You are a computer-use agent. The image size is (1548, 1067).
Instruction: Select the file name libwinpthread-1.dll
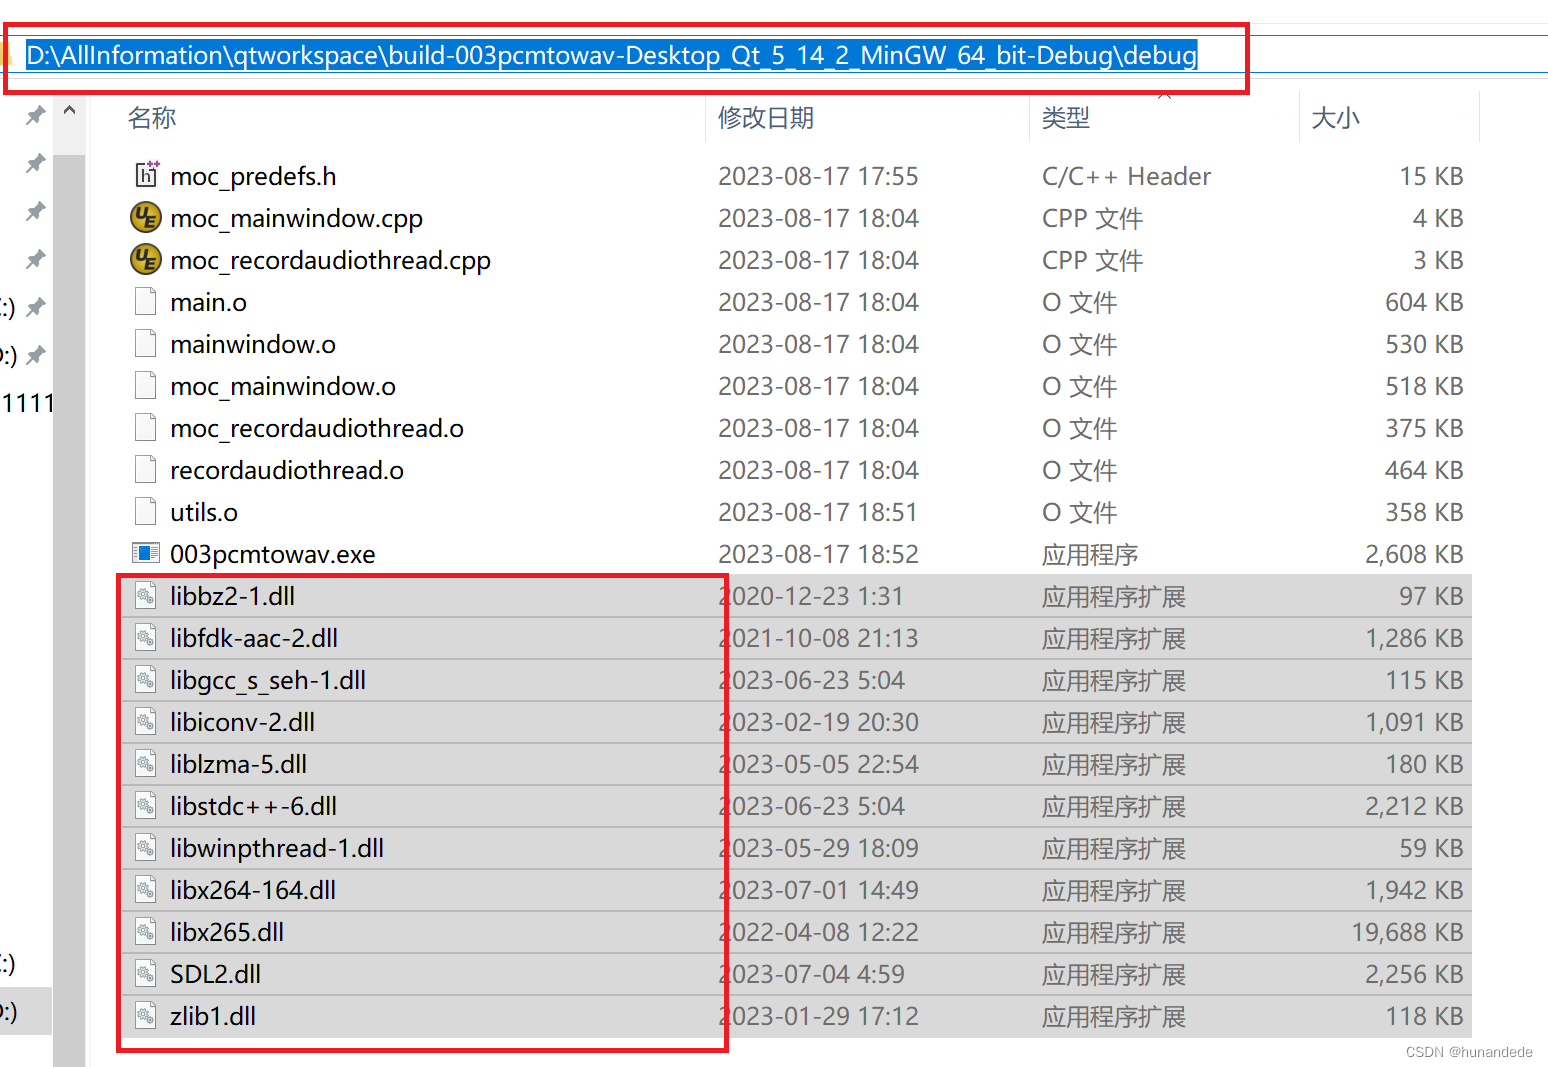click(x=277, y=848)
